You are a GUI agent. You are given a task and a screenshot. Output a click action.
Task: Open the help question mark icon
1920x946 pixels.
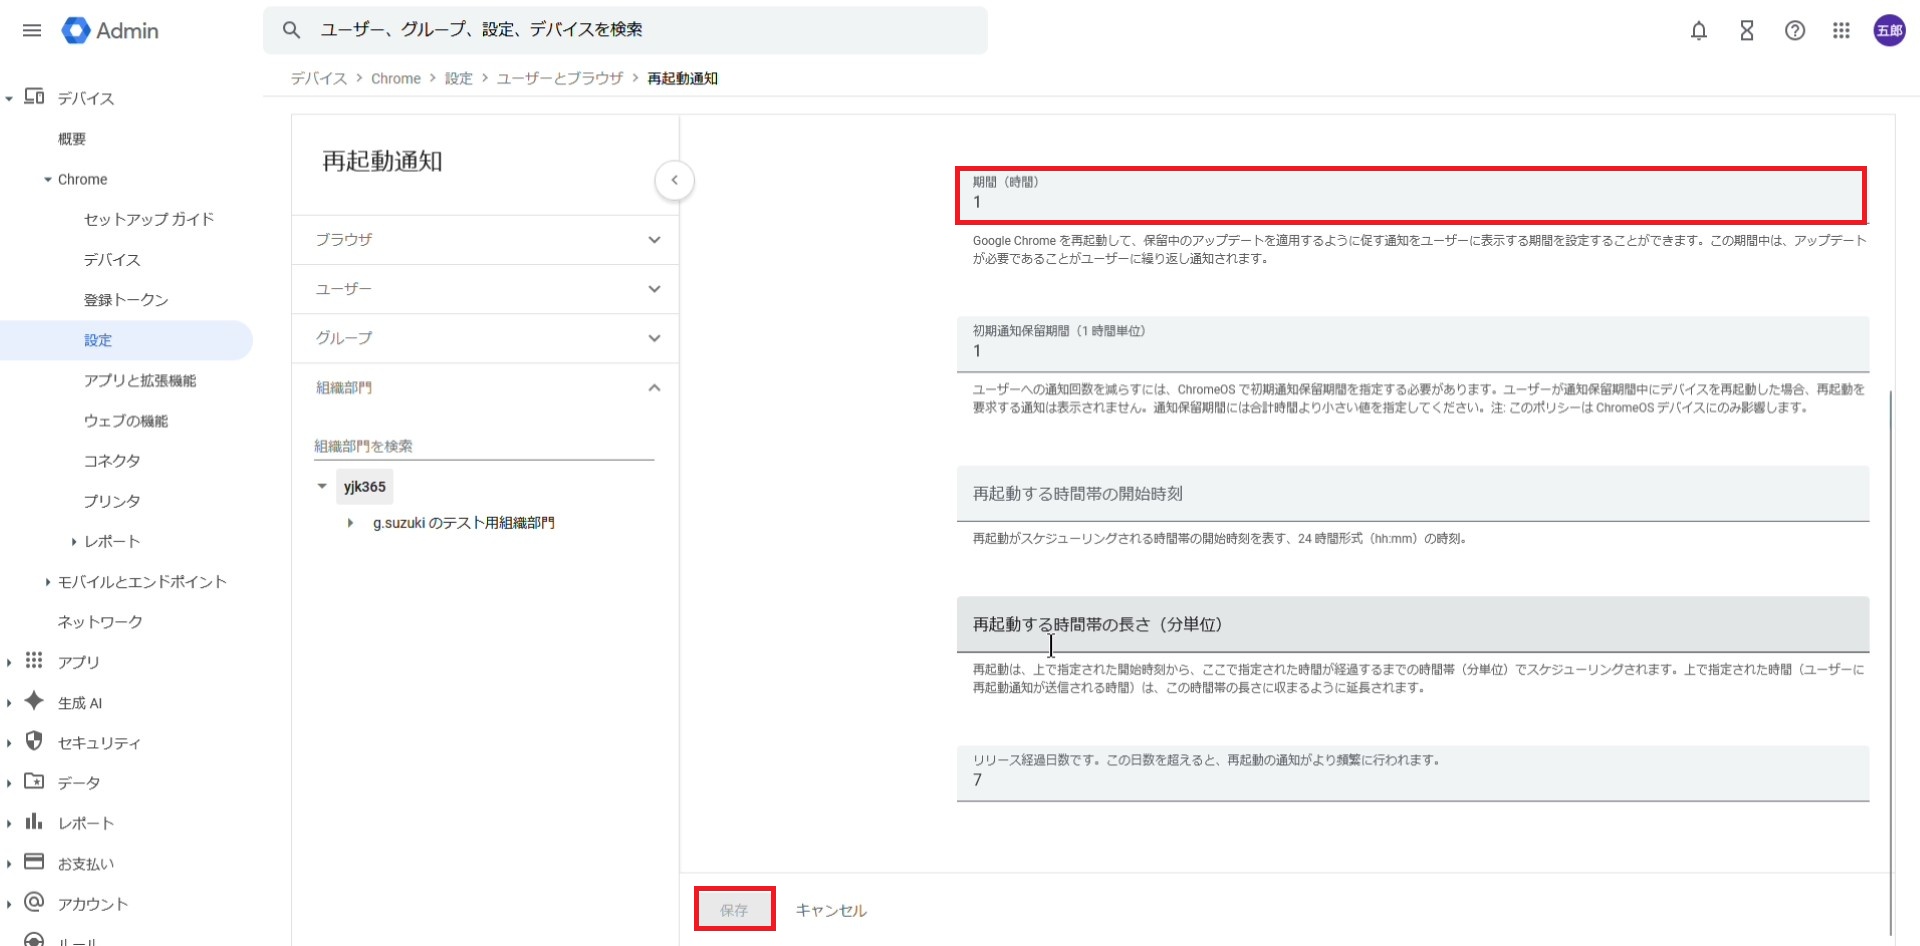(1794, 31)
